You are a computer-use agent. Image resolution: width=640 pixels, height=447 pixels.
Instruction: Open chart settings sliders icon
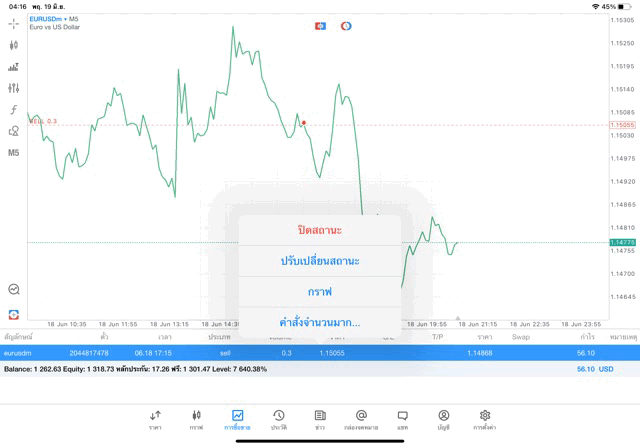tap(13, 88)
